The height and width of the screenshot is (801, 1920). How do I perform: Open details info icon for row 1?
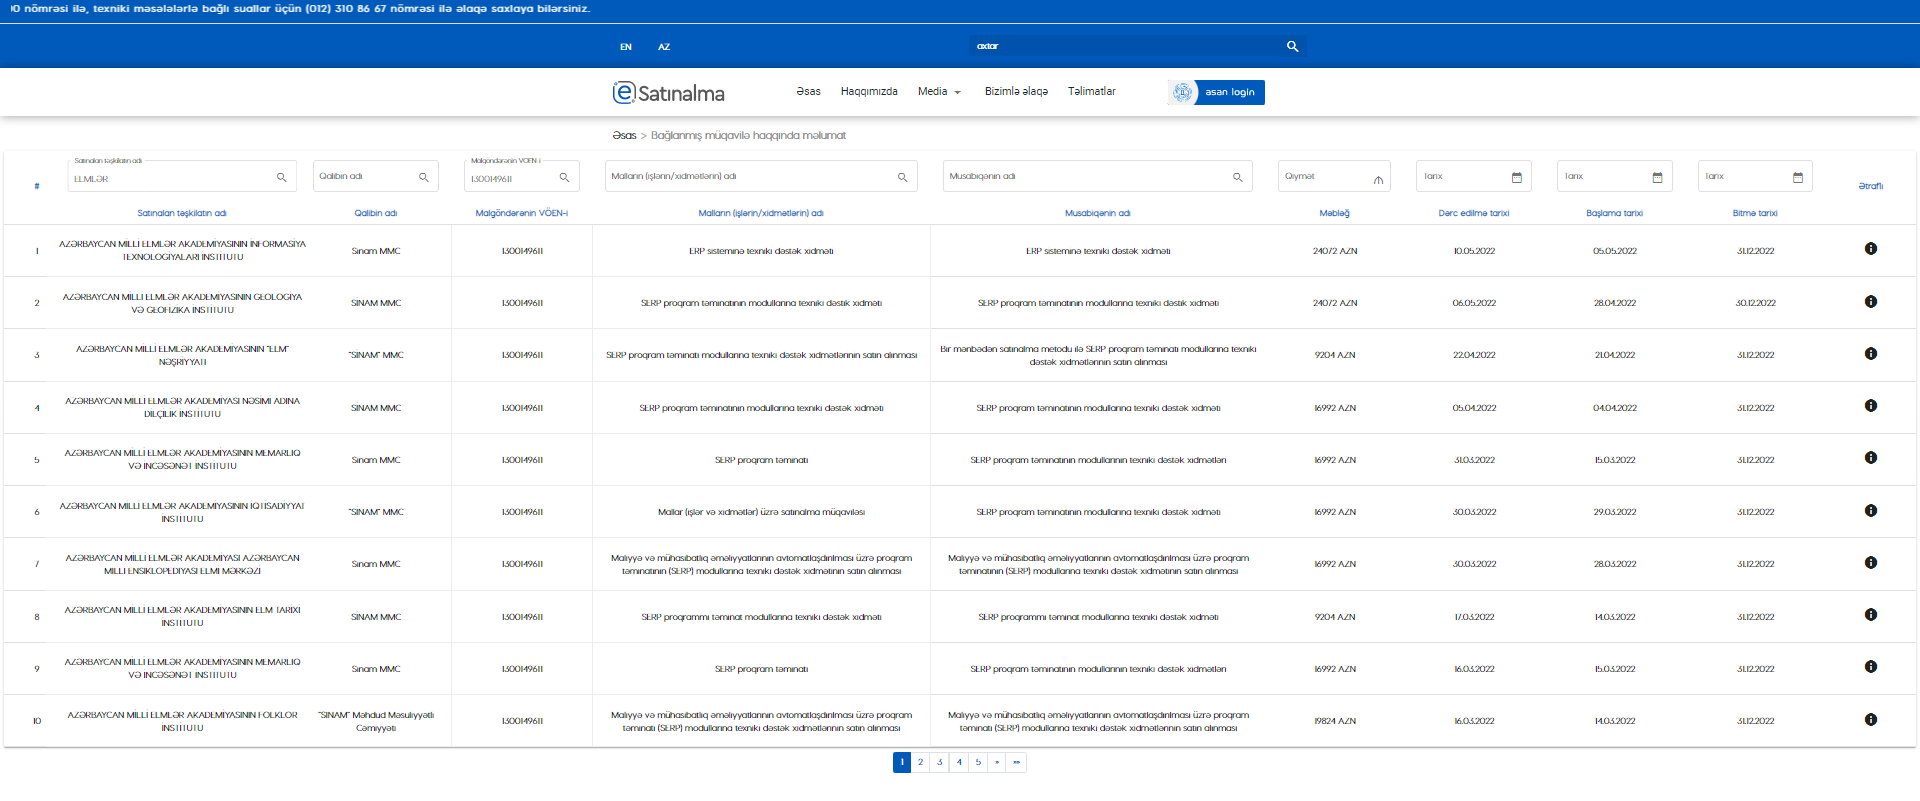(x=1871, y=249)
